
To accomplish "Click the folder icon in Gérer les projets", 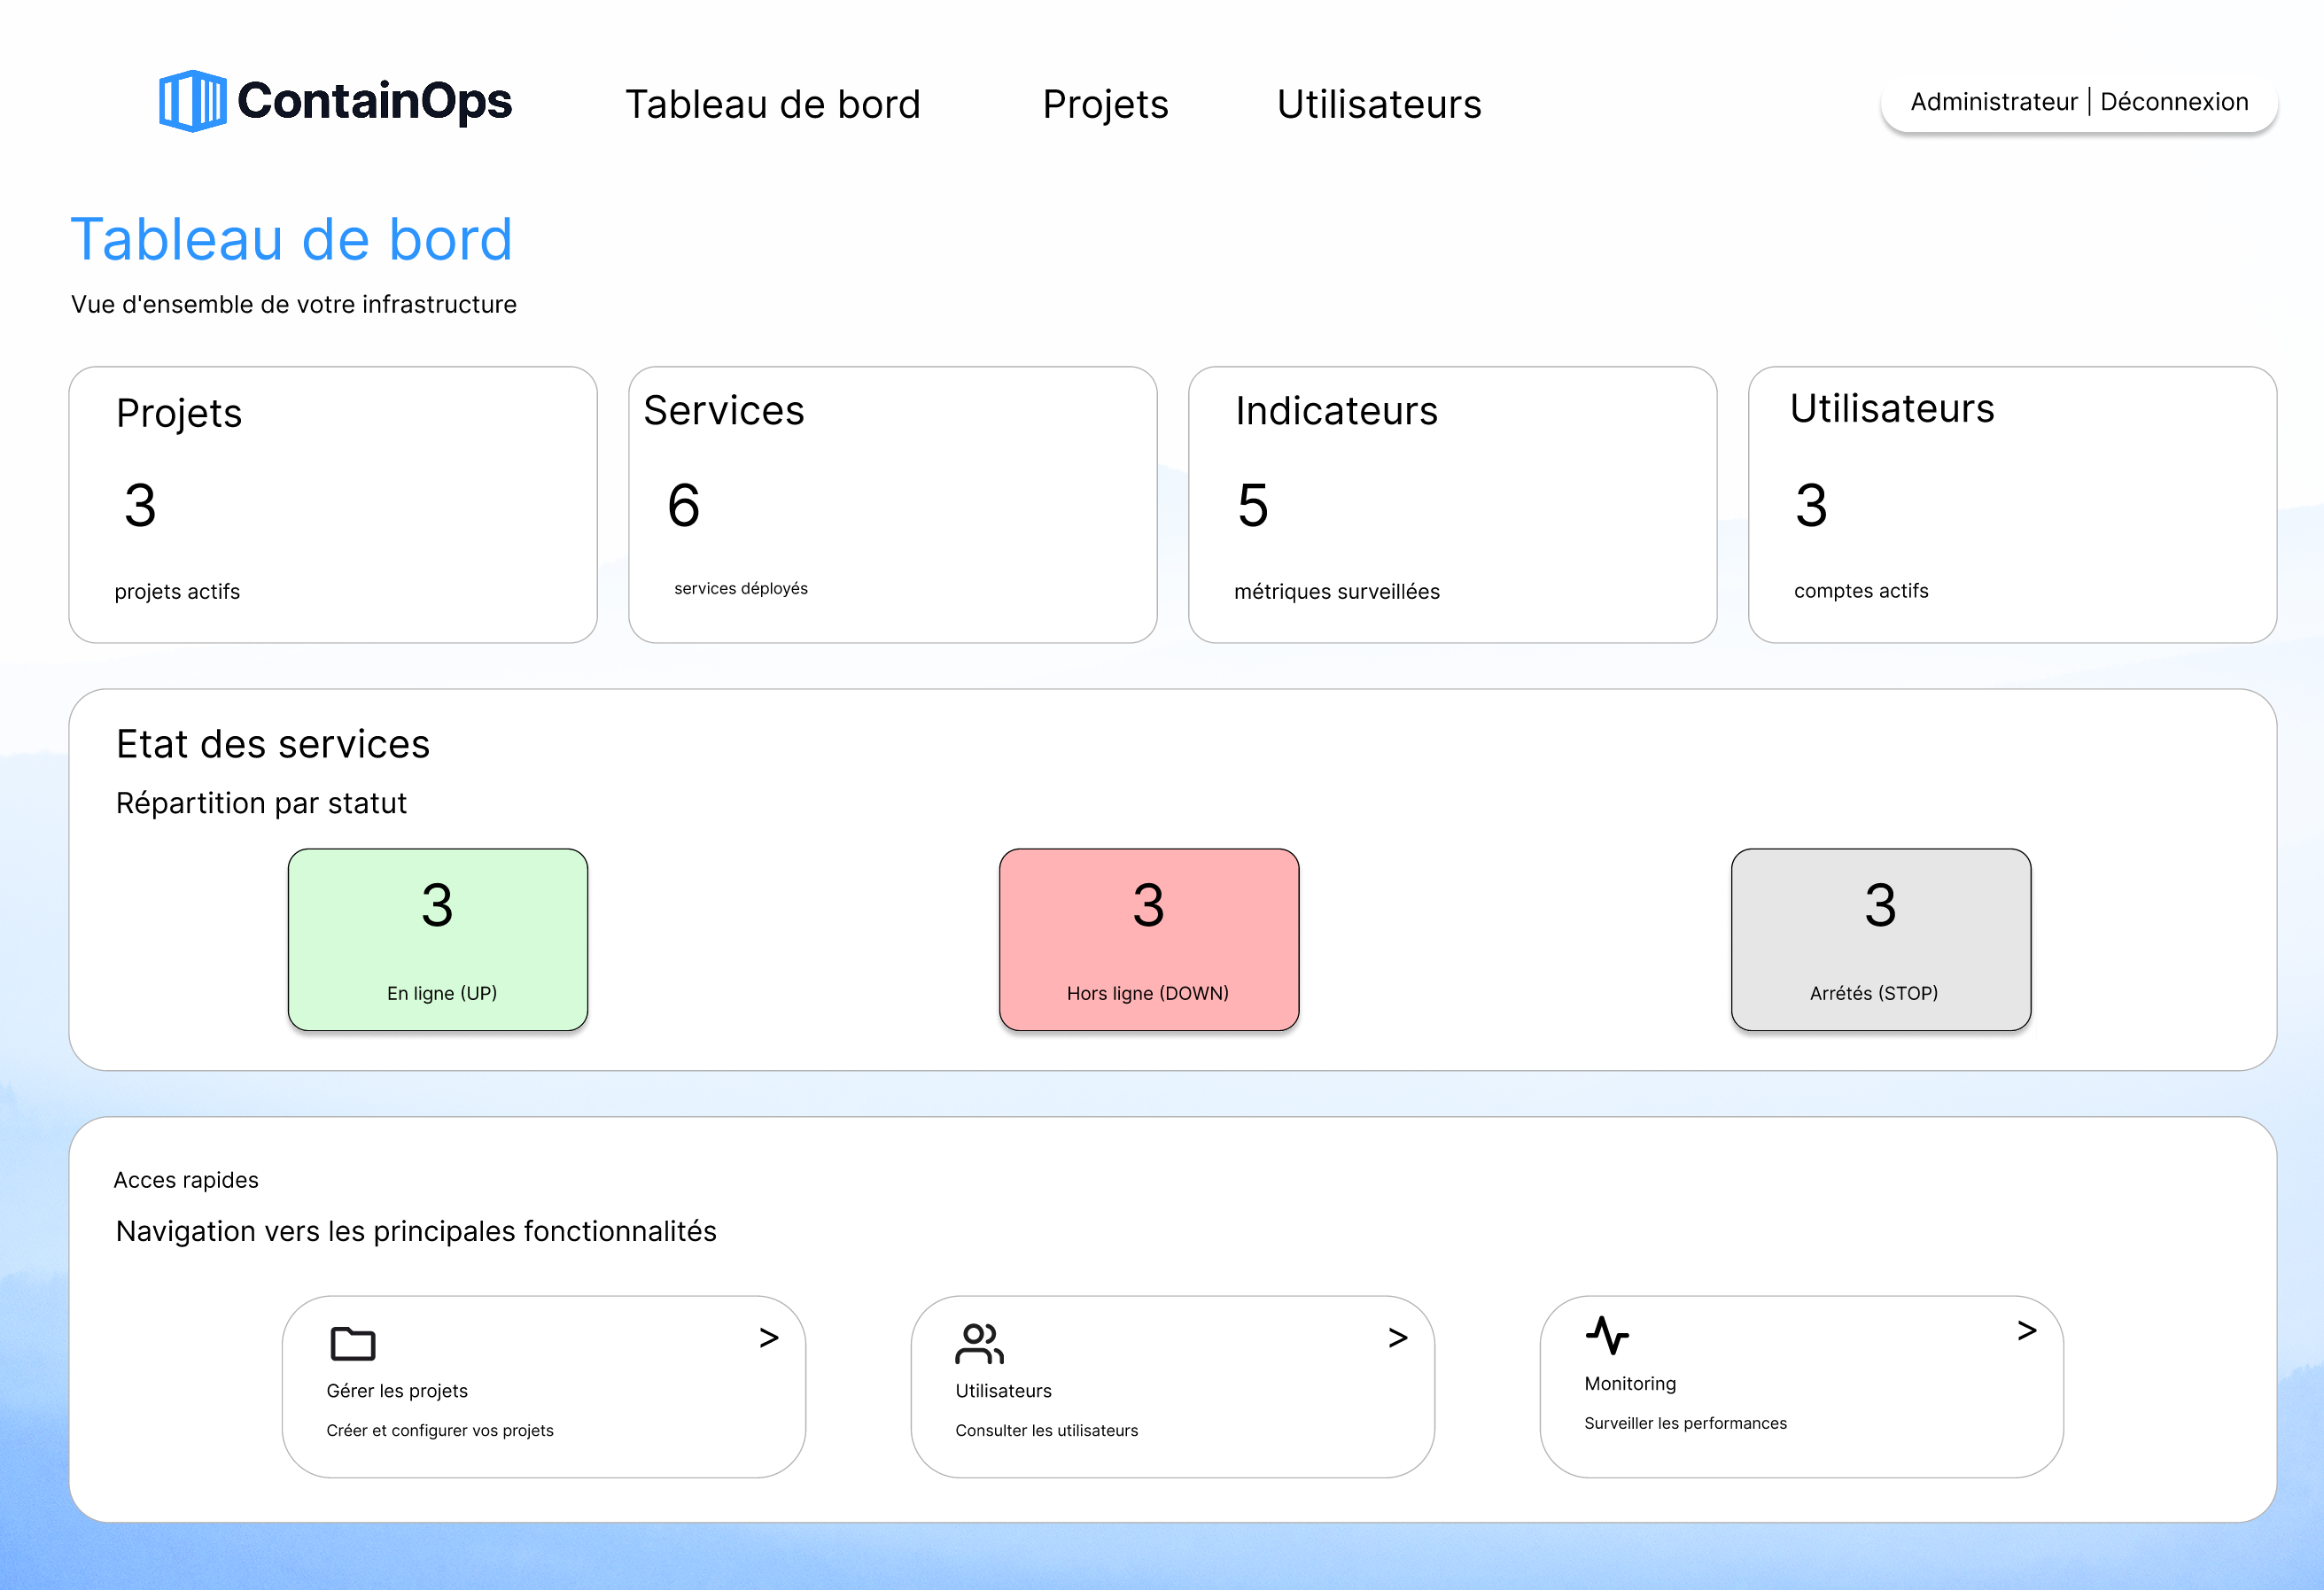I will (x=352, y=1343).
